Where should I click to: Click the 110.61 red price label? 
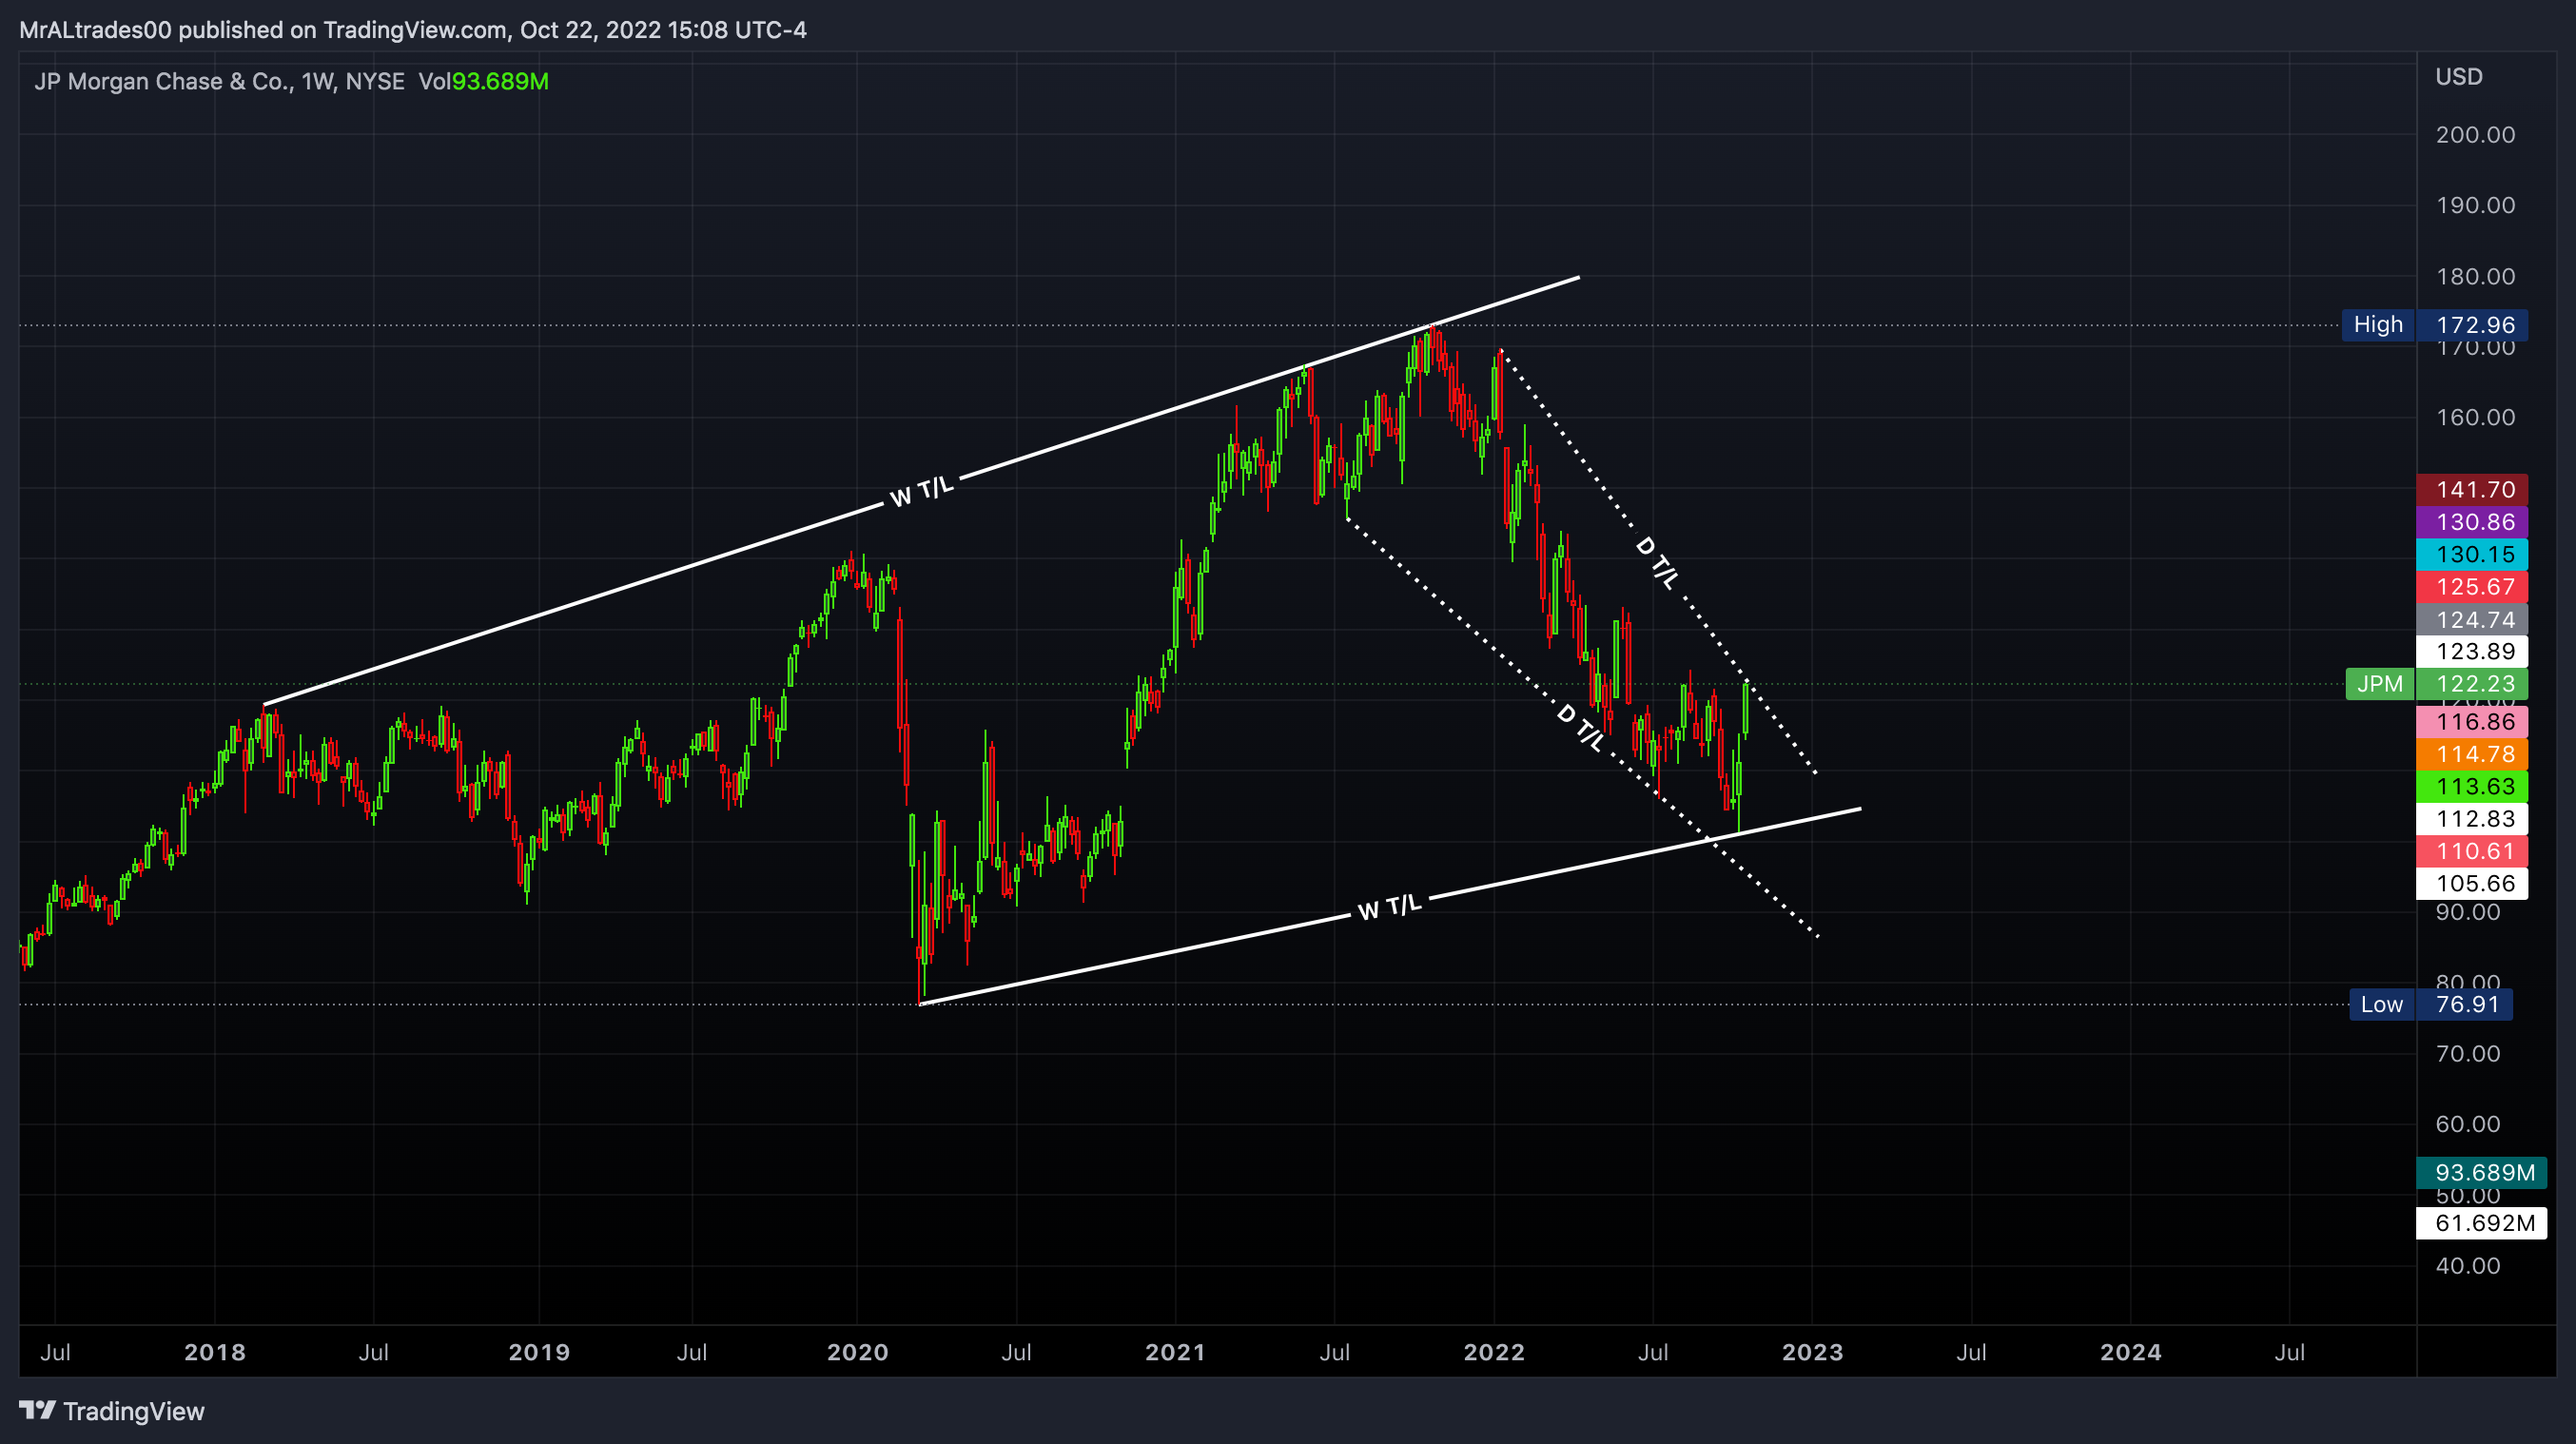point(2472,851)
